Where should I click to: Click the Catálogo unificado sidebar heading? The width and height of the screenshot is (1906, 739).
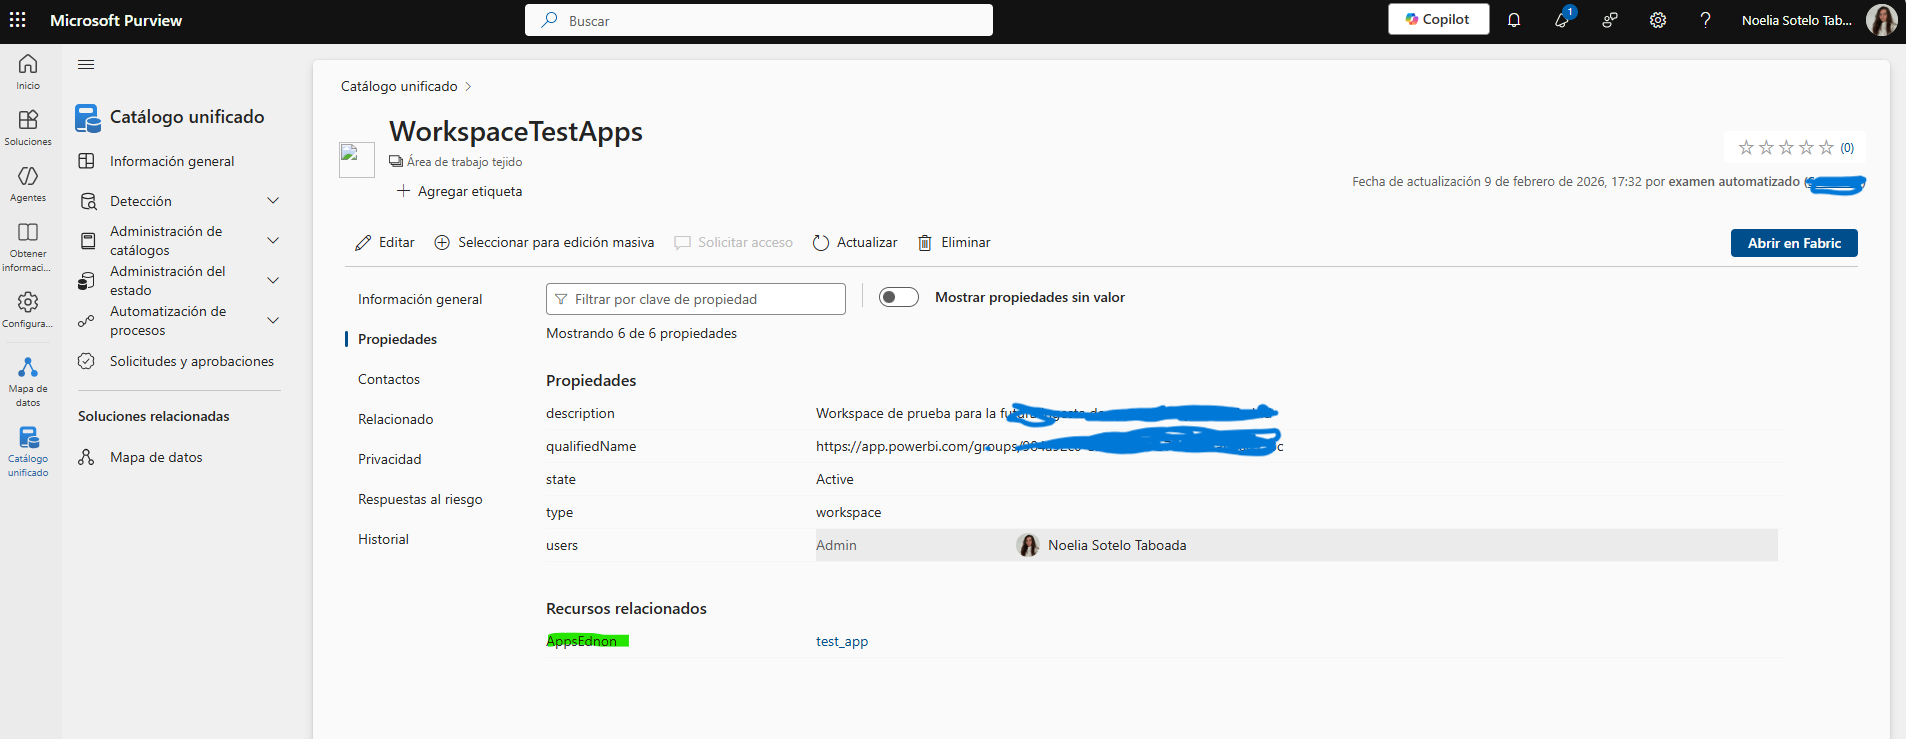(187, 117)
